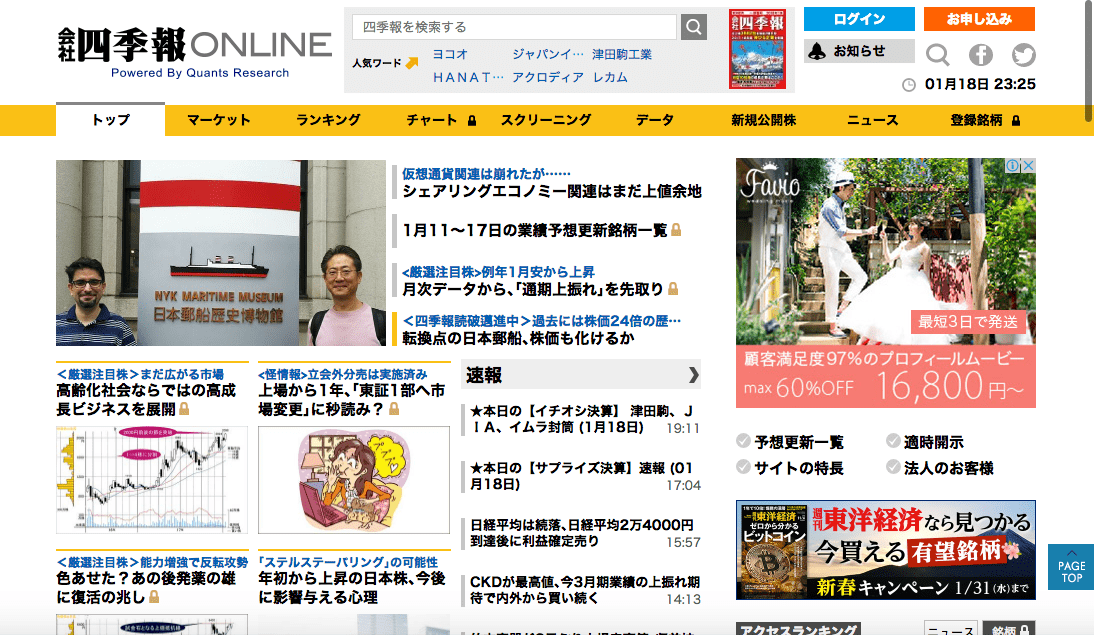
Task: Click the magnifier search submit button
Action: pyautogui.click(x=694, y=27)
